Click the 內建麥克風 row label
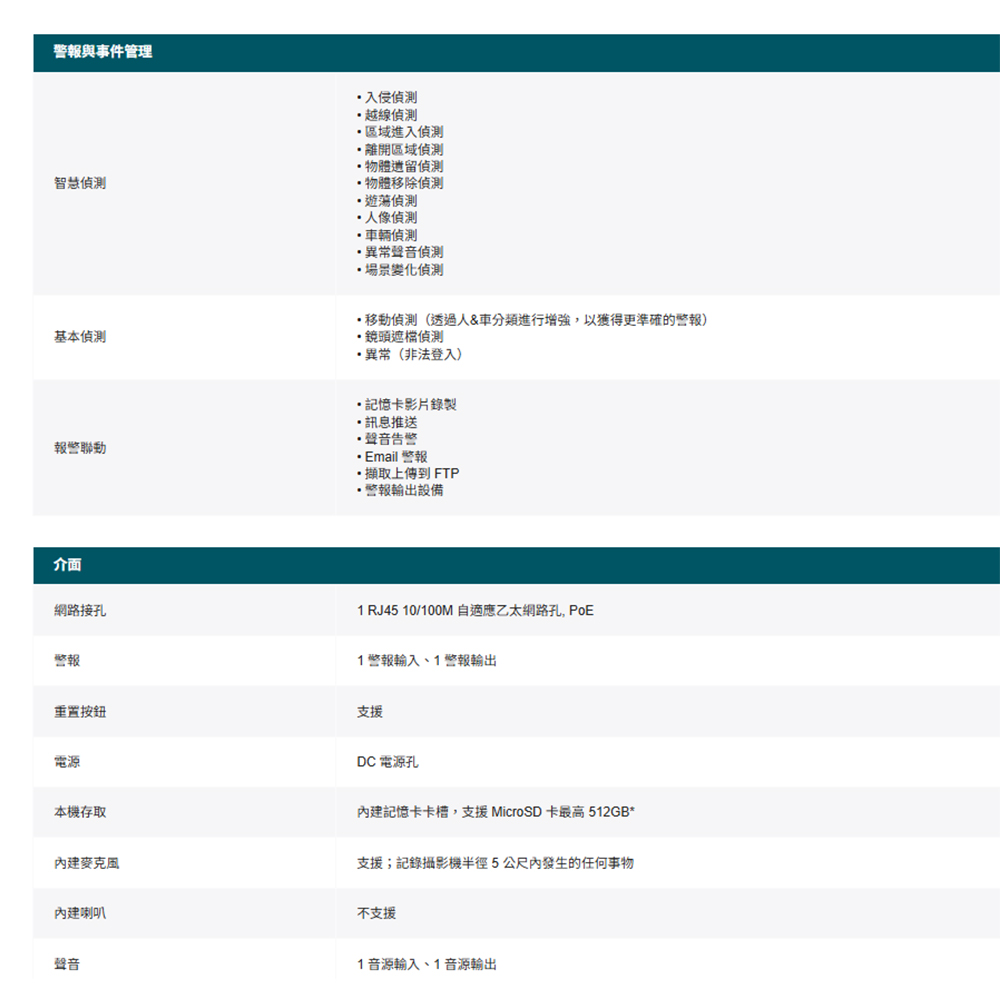The image size is (1000, 1000). (87, 863)
